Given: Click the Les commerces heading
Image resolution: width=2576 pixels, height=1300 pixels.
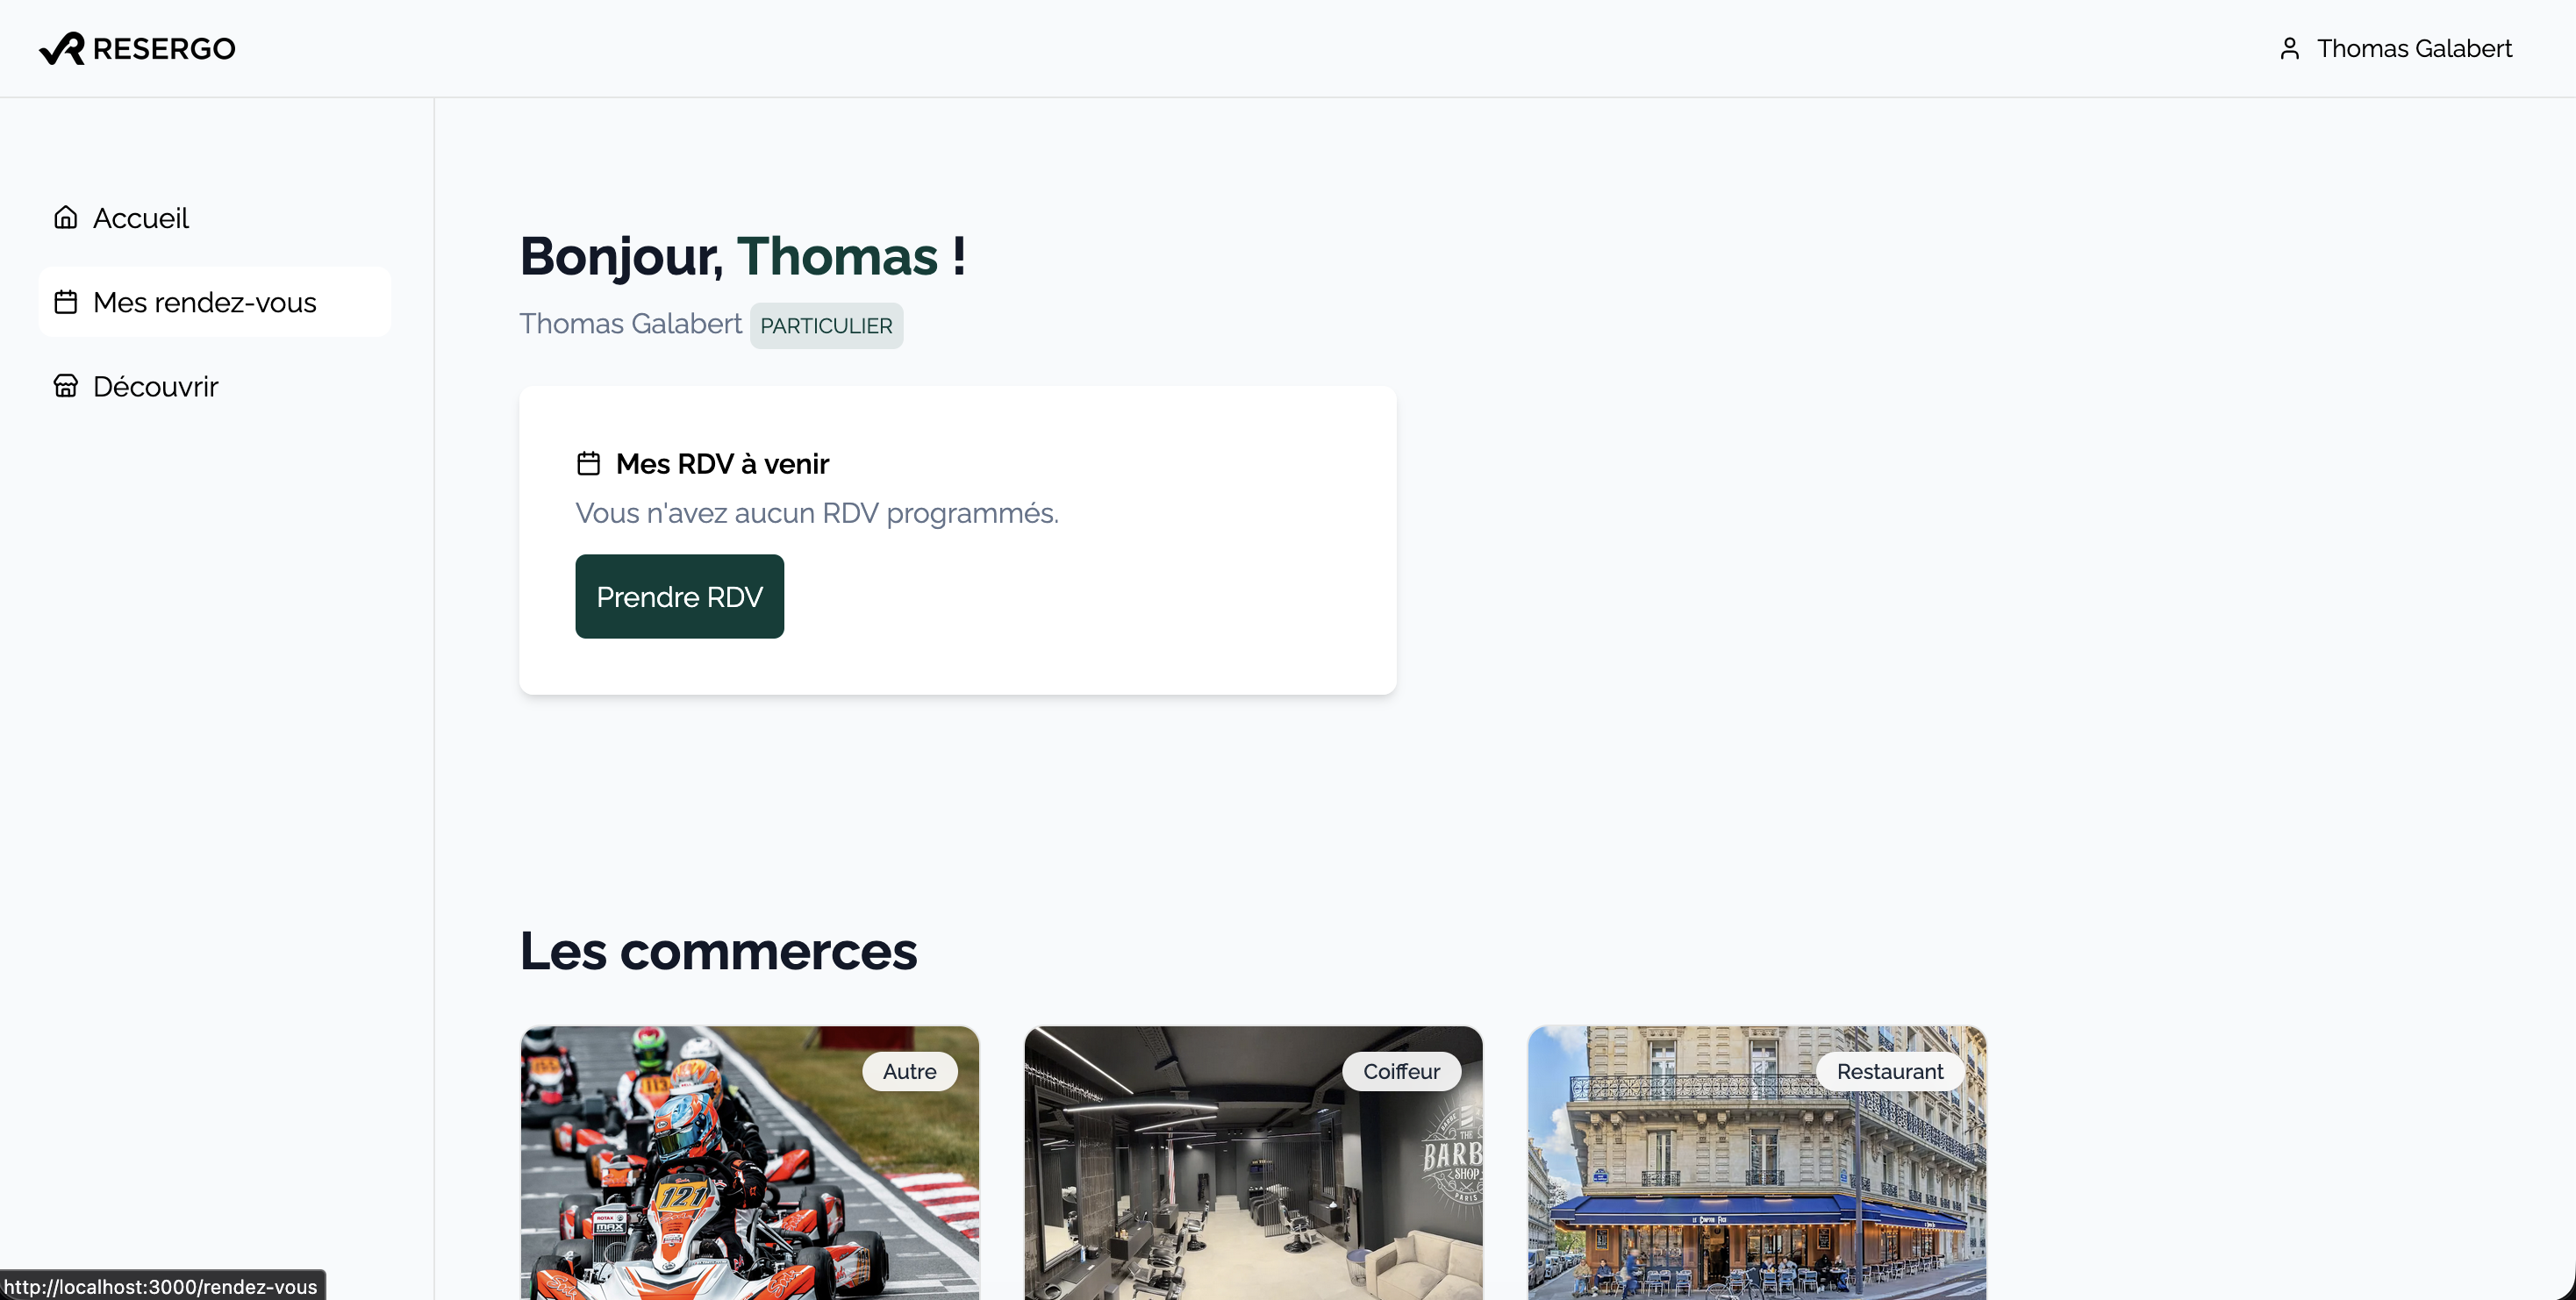Looking at the screenshot, I should [718, 951].
